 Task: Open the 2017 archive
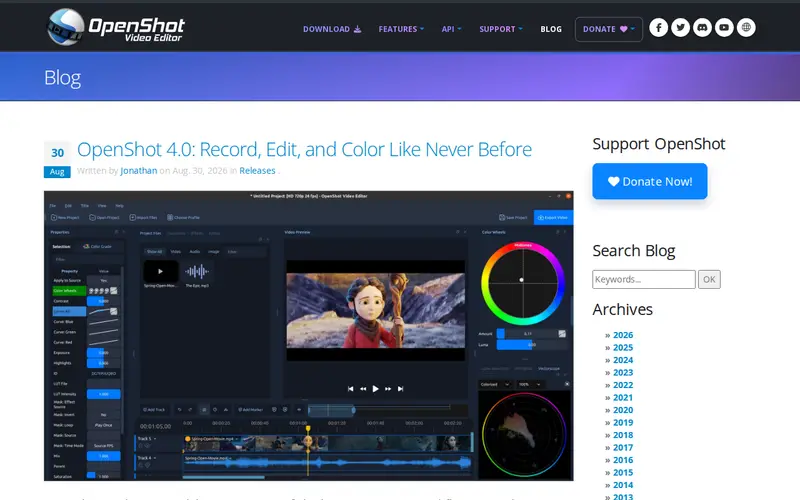coord(623,447)
